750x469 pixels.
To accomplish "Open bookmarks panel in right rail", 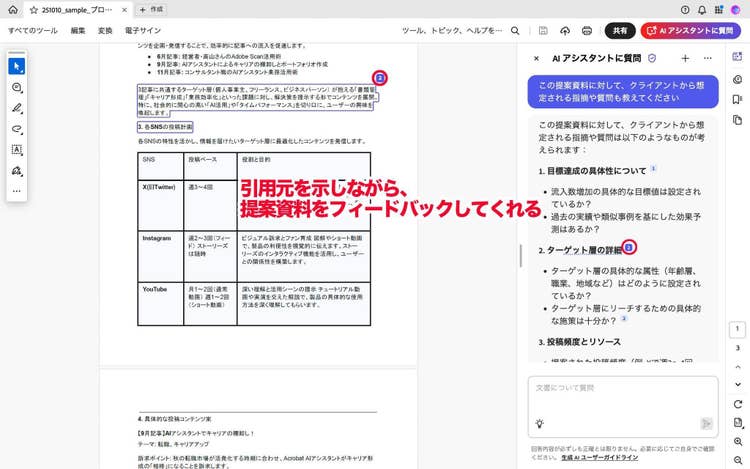I will click(x=737, y=99).
